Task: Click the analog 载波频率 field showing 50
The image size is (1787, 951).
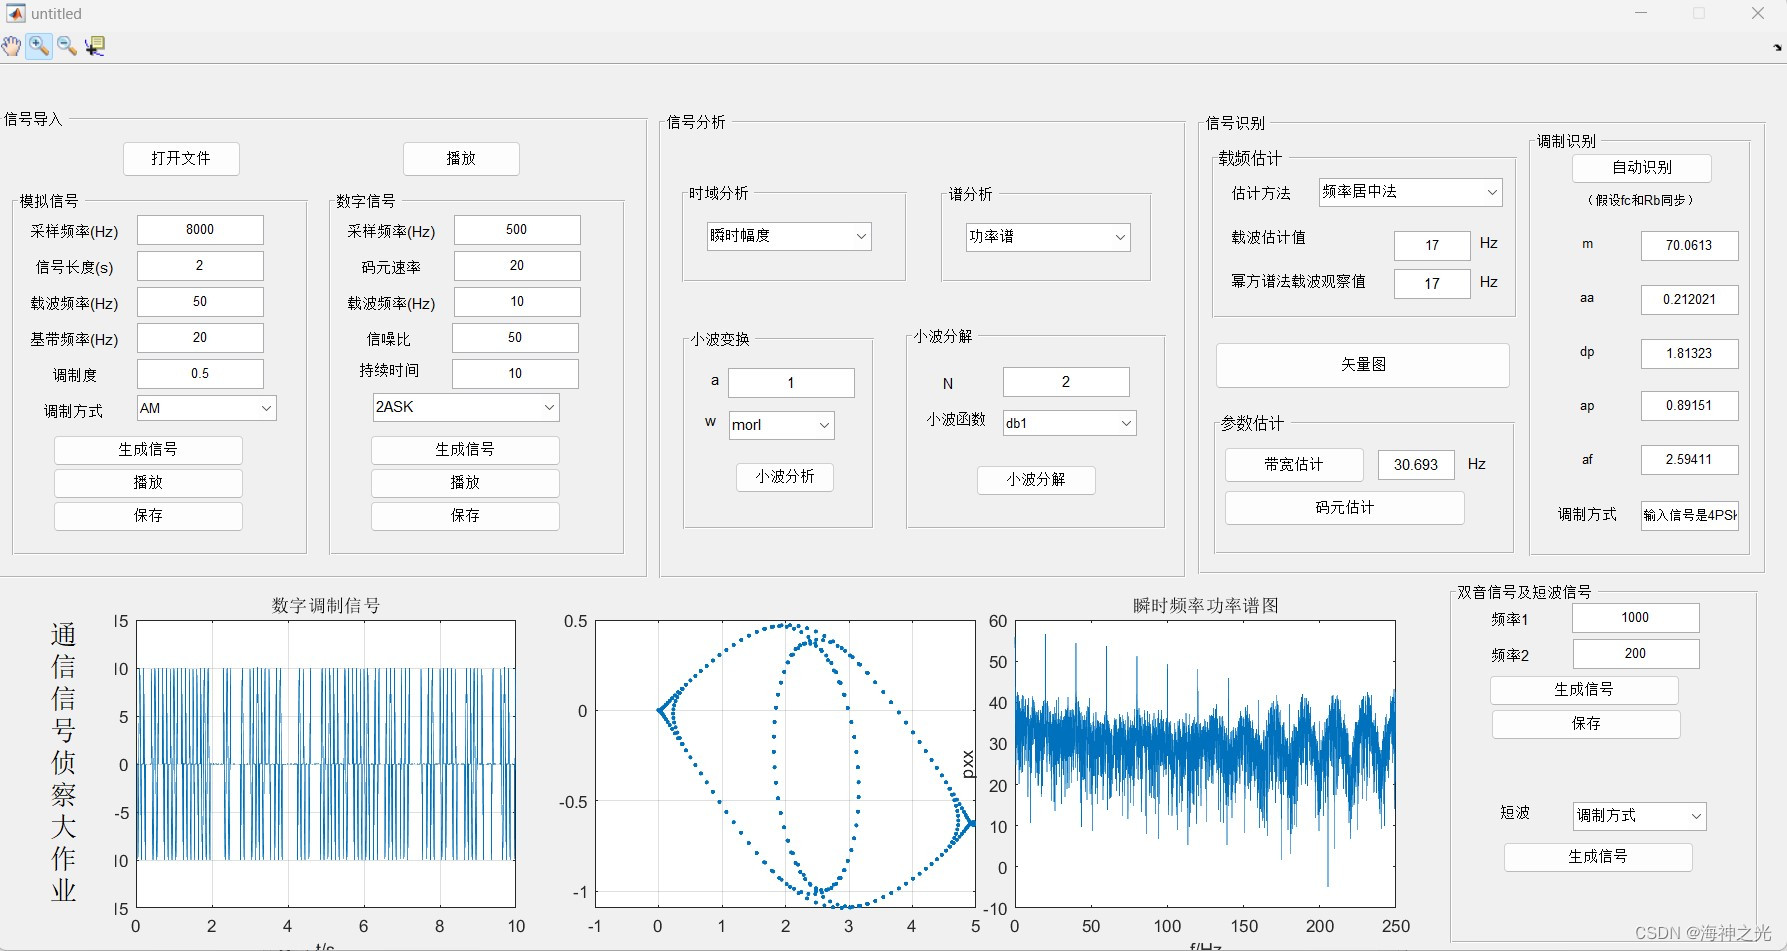Action: click(x=200, y=302)
